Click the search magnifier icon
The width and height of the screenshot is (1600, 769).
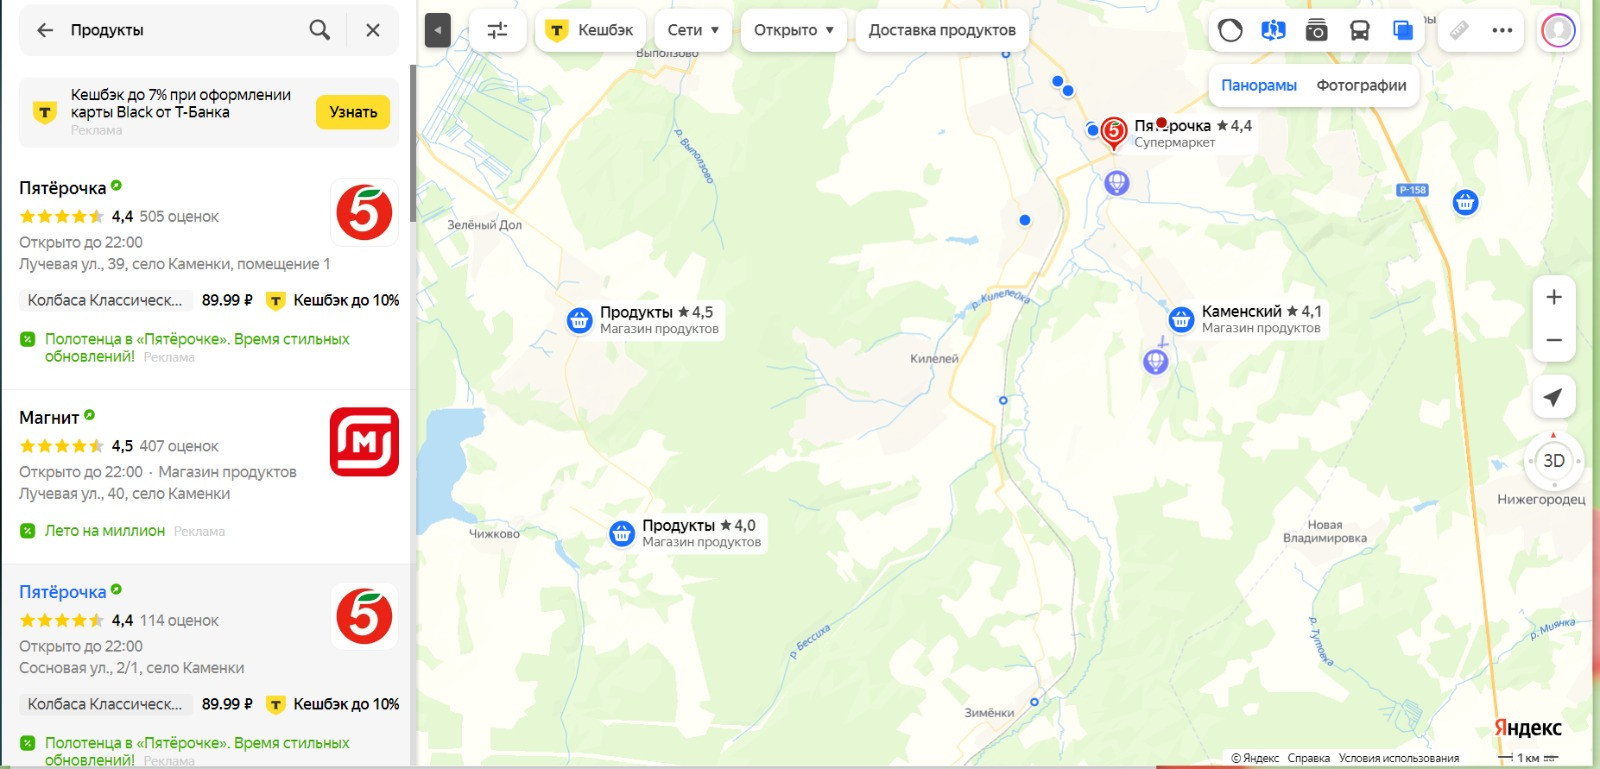pos(320,30)
